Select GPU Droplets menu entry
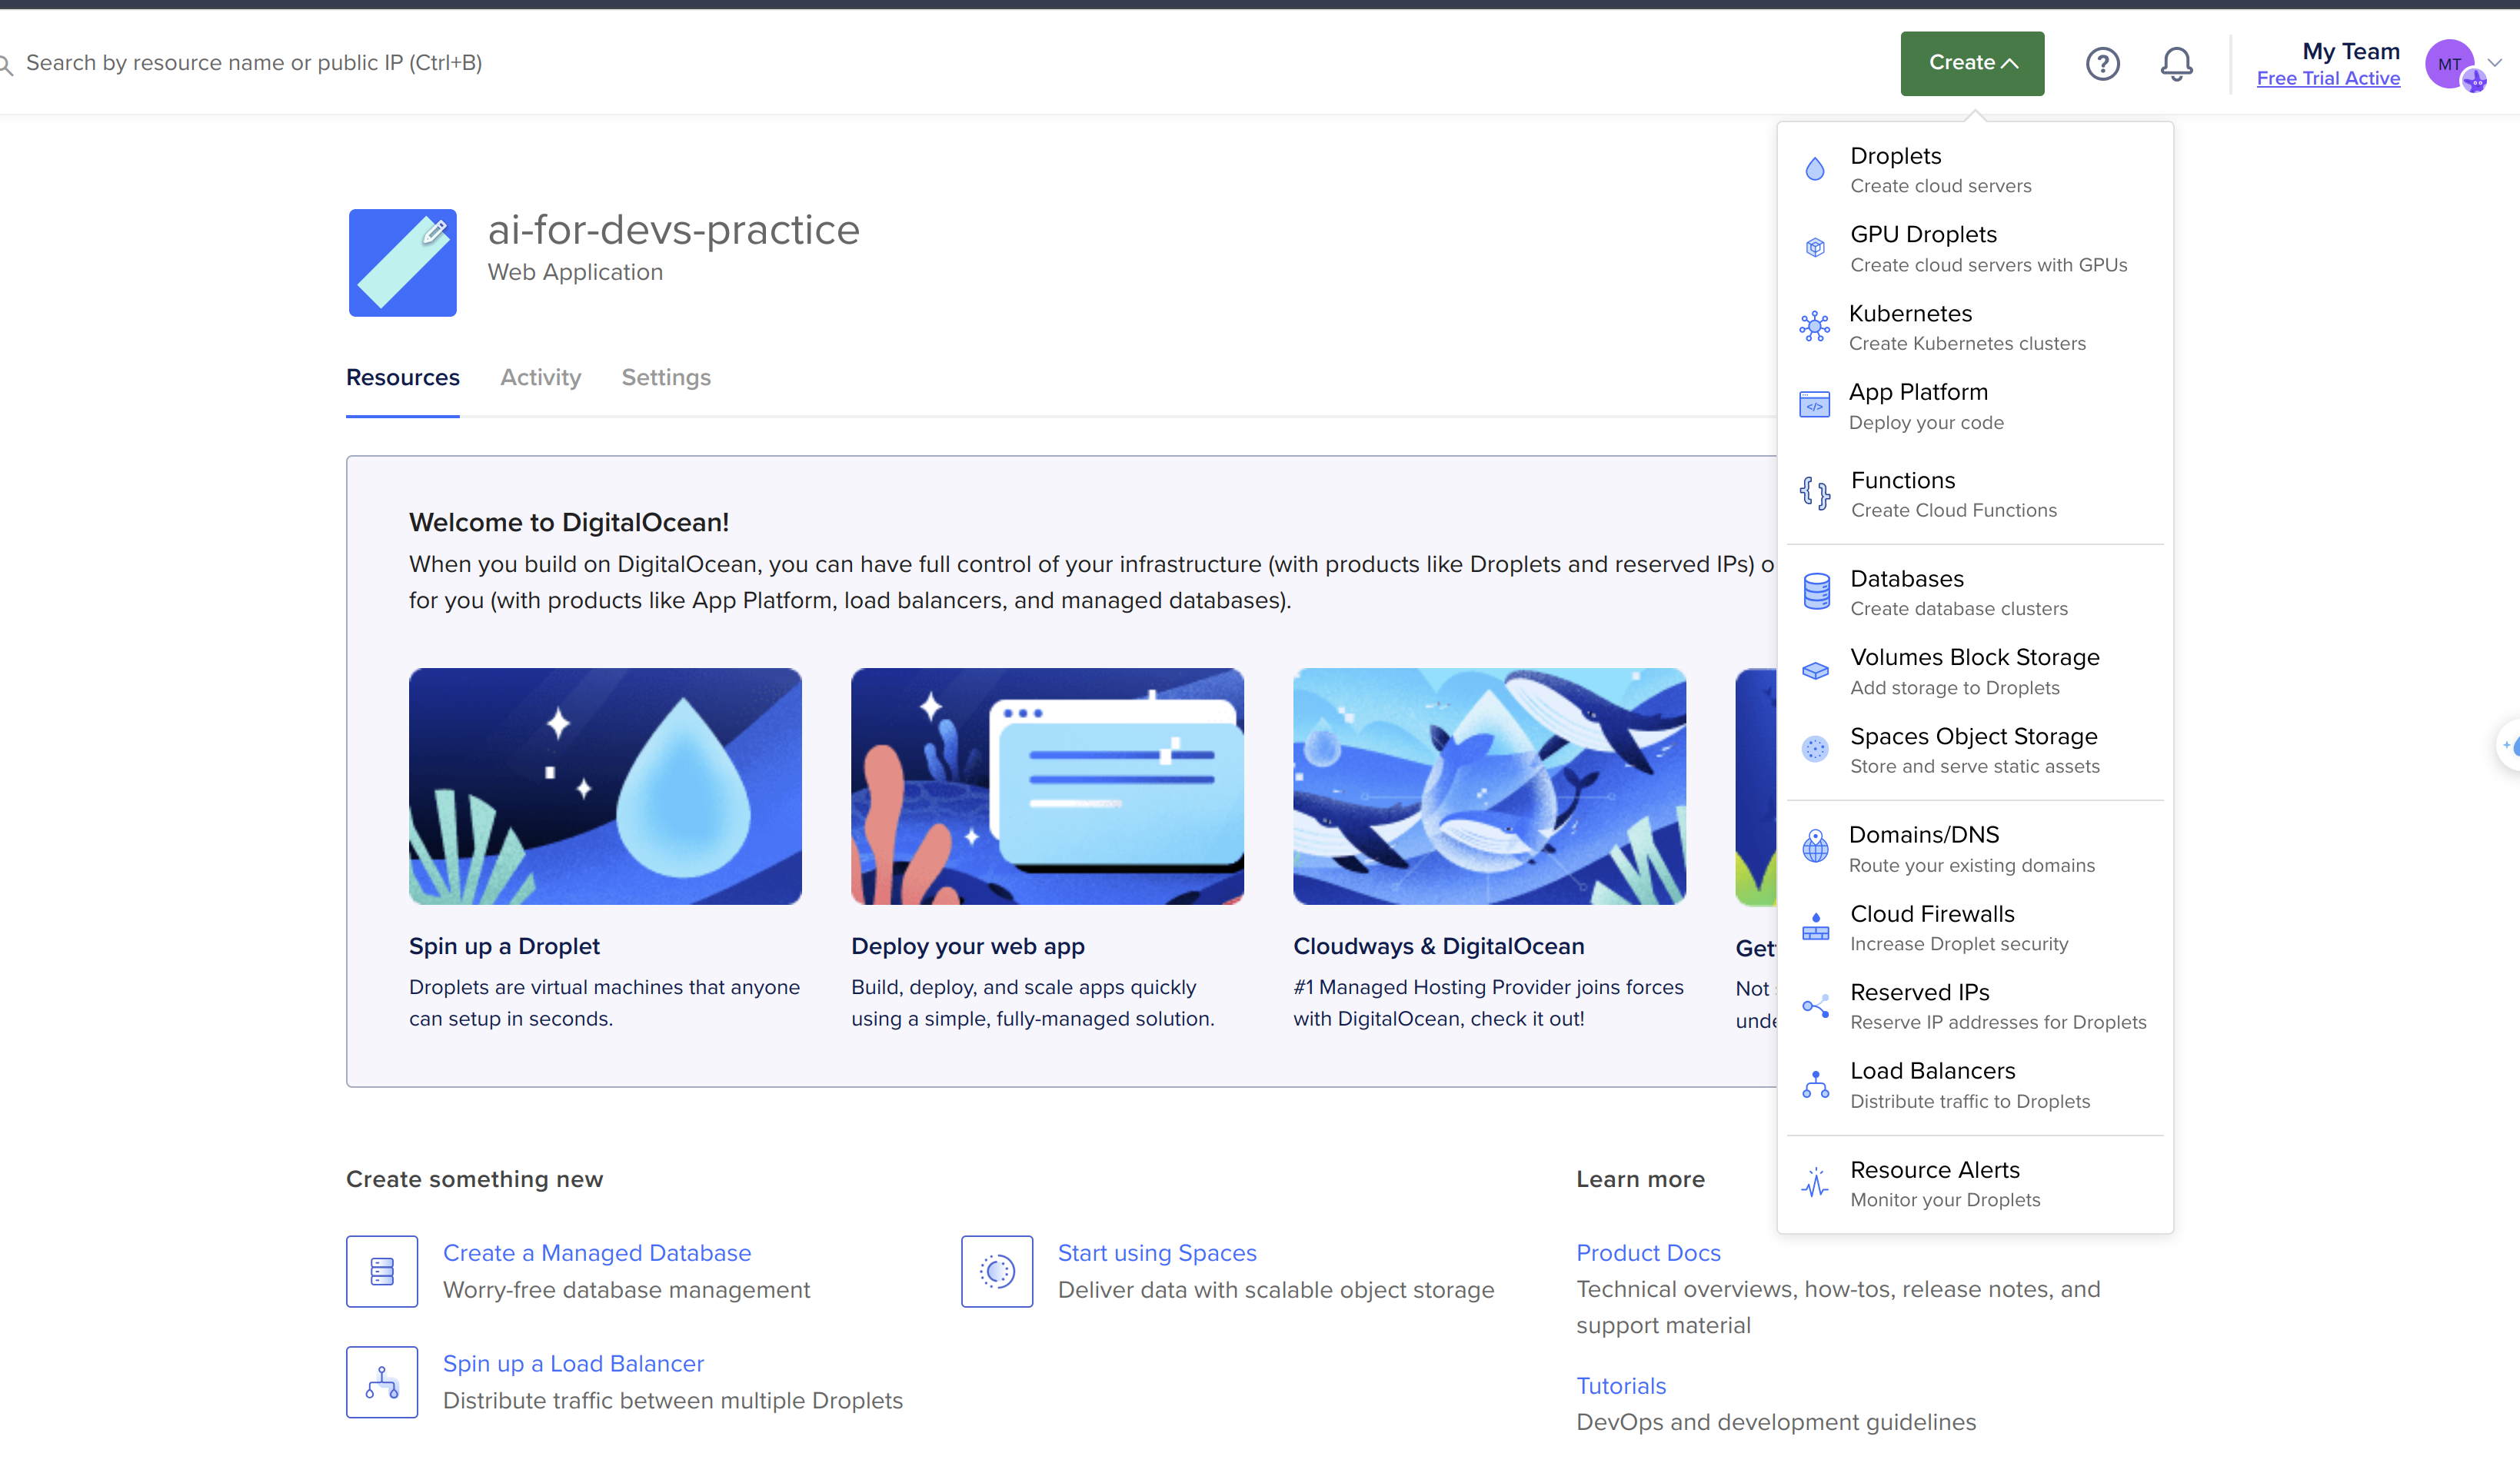The height and width of the screenshot is (1473, 2520). pyautogui.click(x=1974, y=248)
